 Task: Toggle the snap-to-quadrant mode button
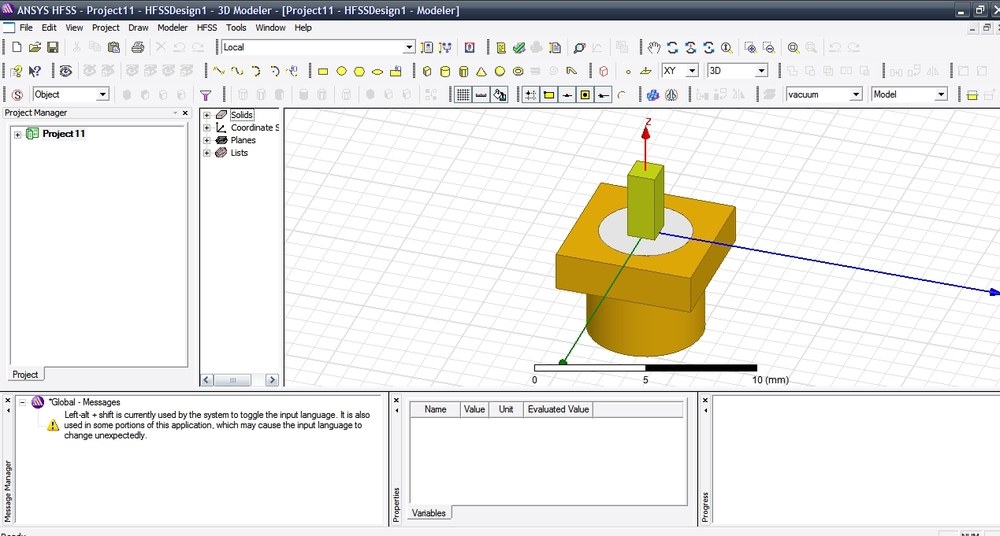click(x=603, y=95)
